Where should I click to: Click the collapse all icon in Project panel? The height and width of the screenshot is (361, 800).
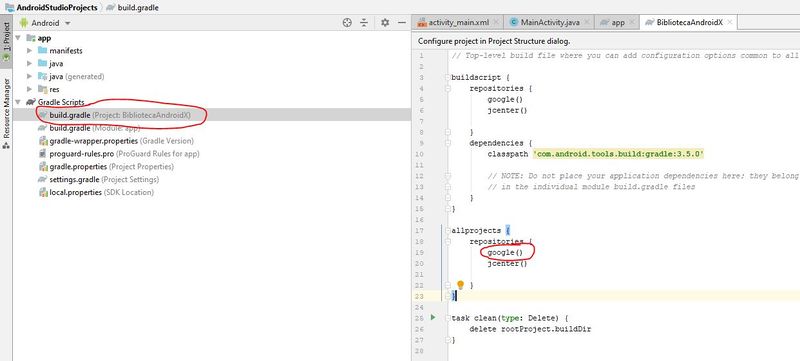pyautogui.click(x=364, y=22)
